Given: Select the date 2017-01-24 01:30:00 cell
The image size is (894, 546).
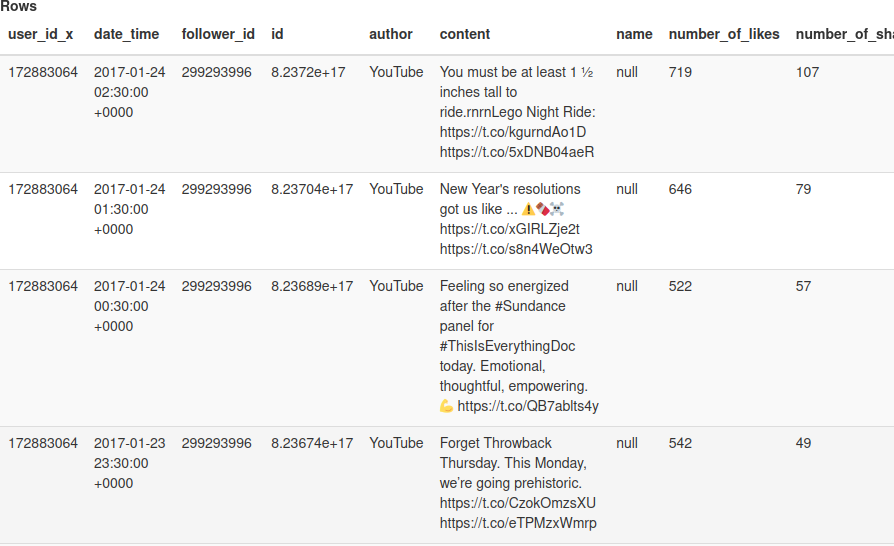Looking at the screenshot, I should [130, 209].
